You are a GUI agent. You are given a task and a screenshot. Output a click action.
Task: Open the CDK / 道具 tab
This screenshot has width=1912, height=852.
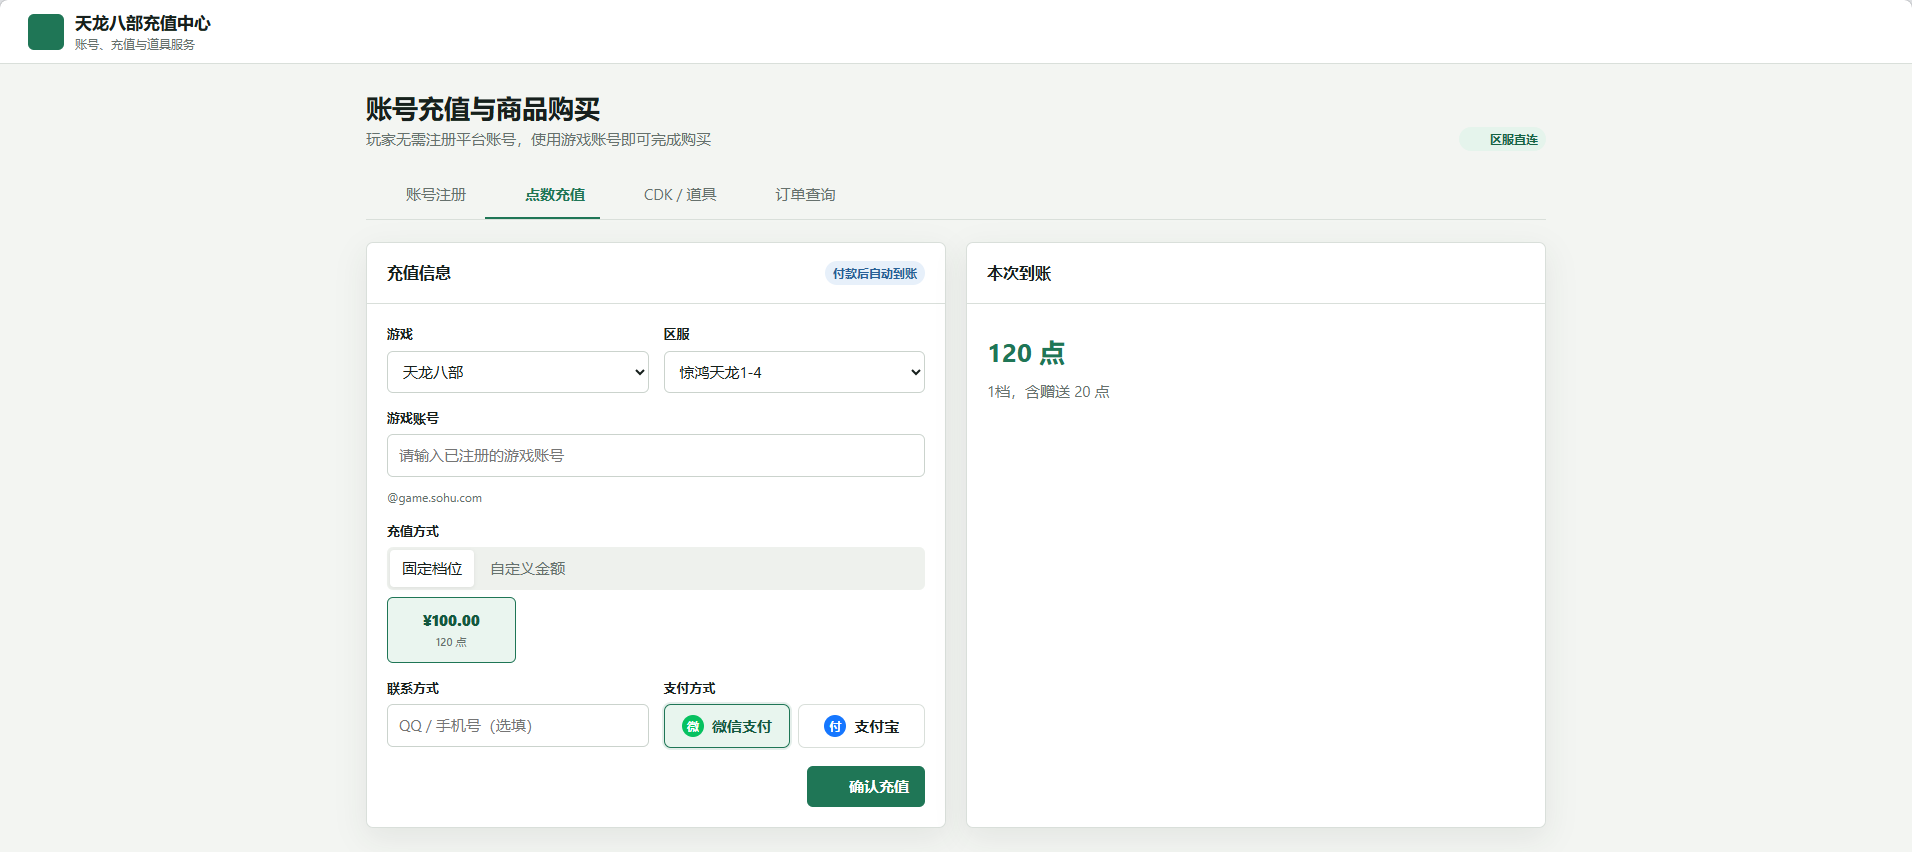[680, 194]
